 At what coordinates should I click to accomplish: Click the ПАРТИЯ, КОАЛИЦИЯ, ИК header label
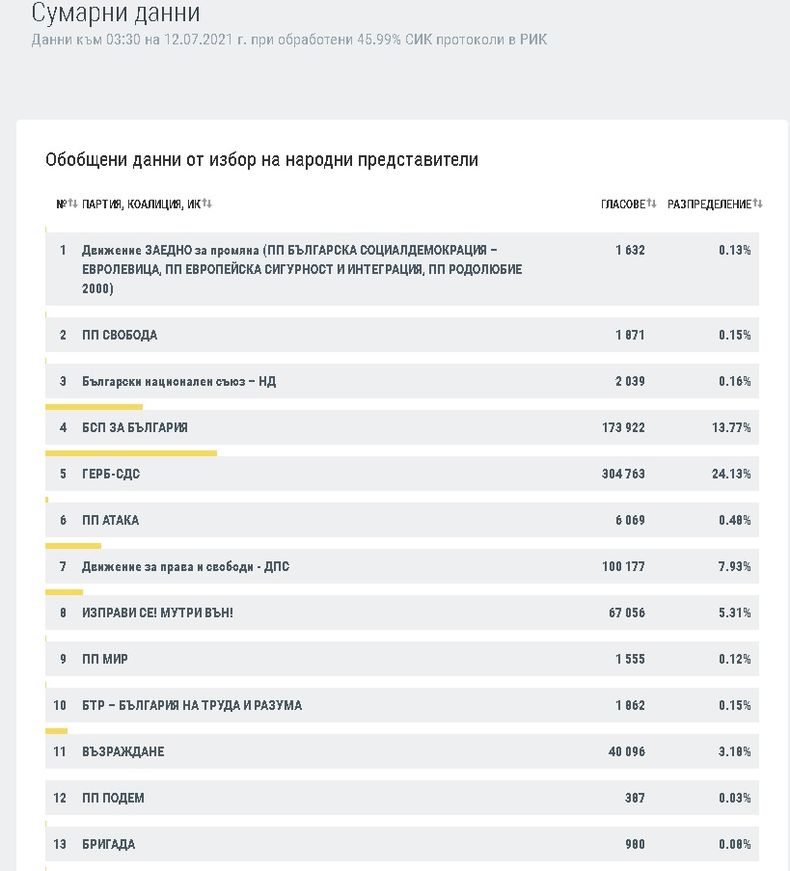click(141, 204)
